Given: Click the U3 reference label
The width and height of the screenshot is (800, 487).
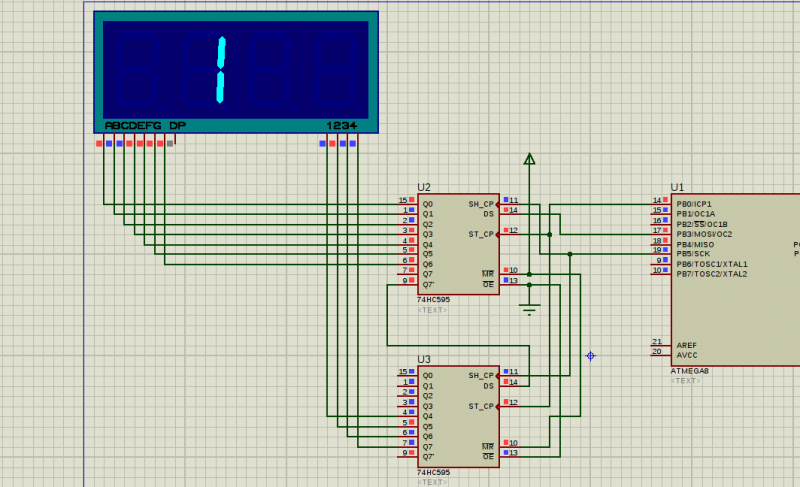Looking at the screenshot, I should (x=423, y=359).
